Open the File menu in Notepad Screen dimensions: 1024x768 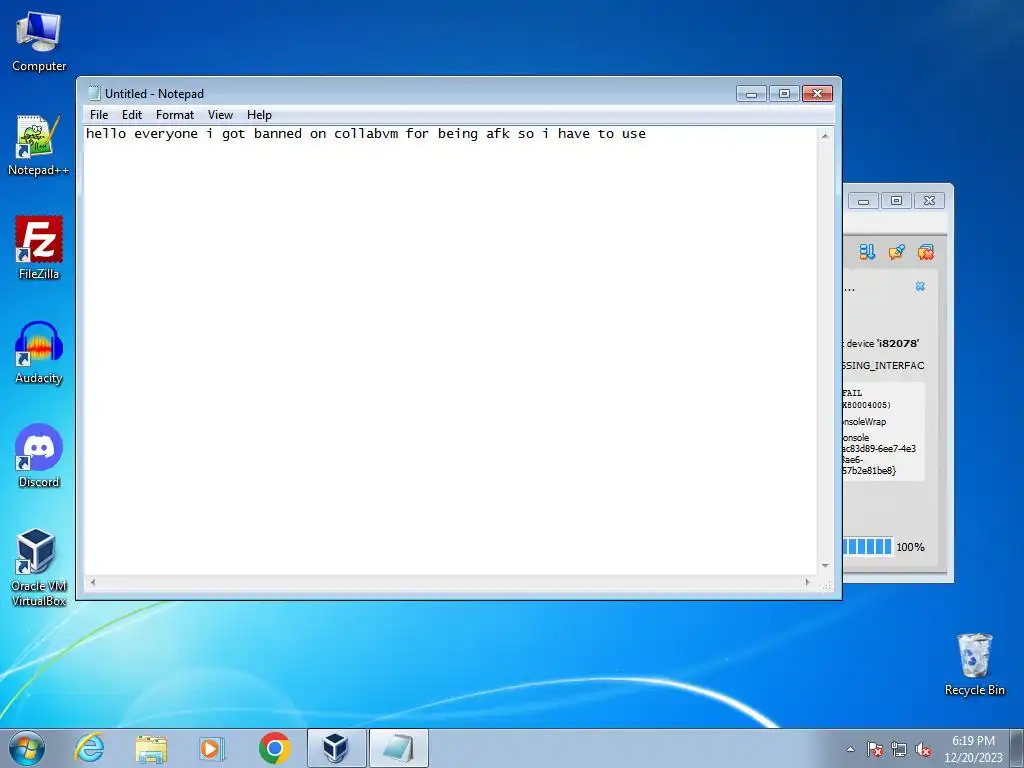(99, 115)
